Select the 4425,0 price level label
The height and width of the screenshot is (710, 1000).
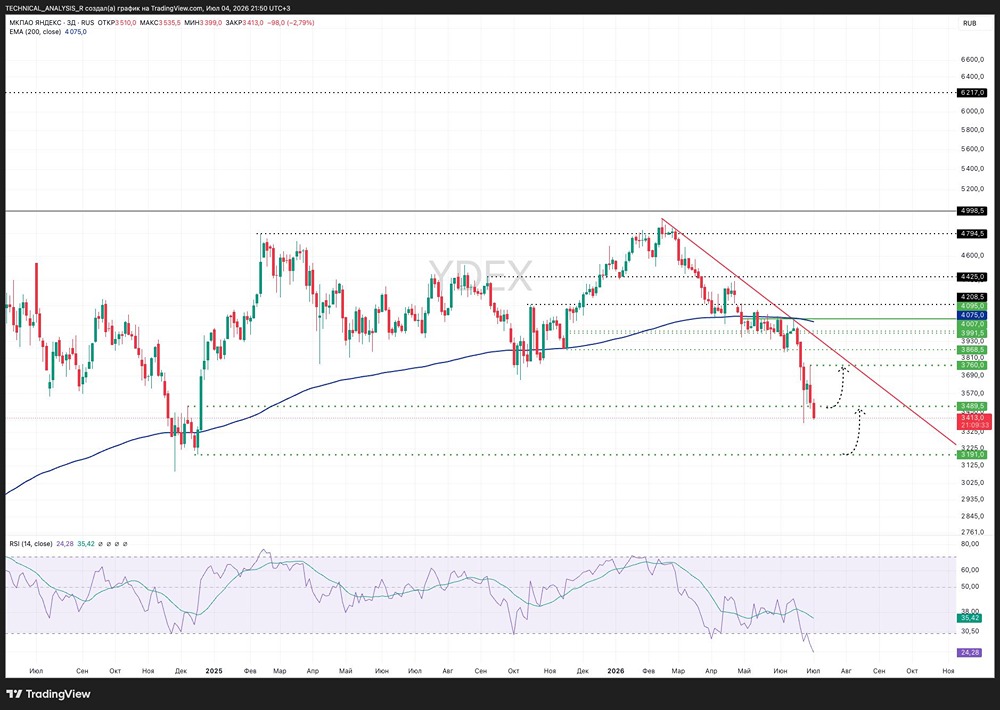[x=973, y=277]
